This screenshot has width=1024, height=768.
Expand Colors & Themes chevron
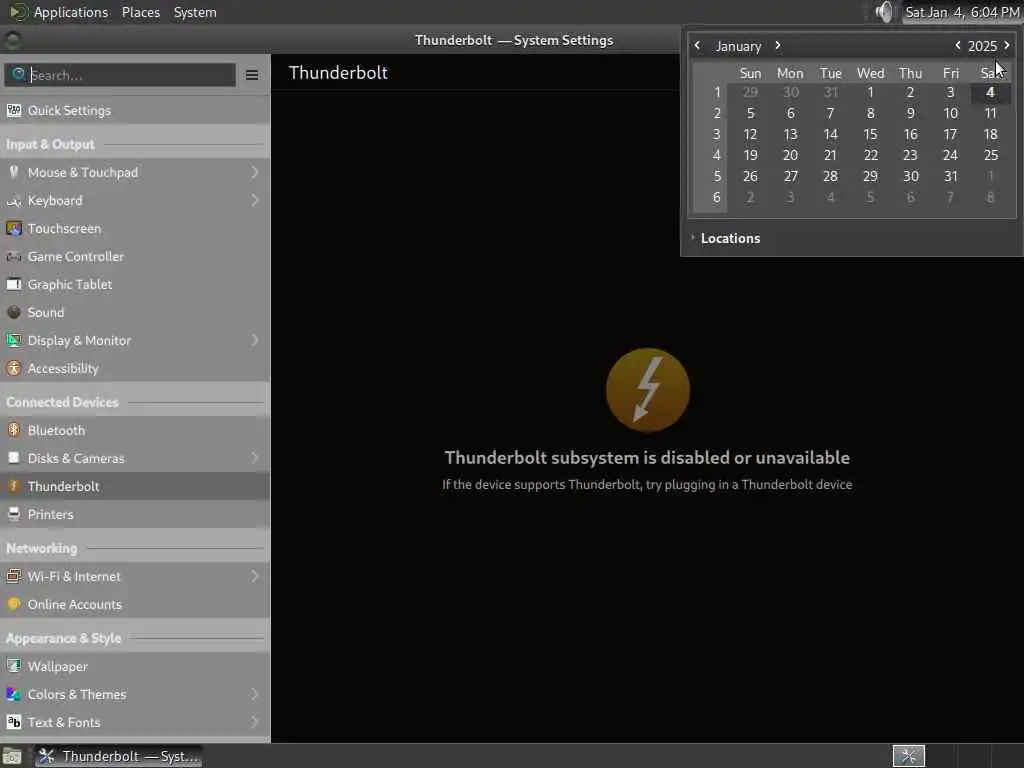(255, 694)
